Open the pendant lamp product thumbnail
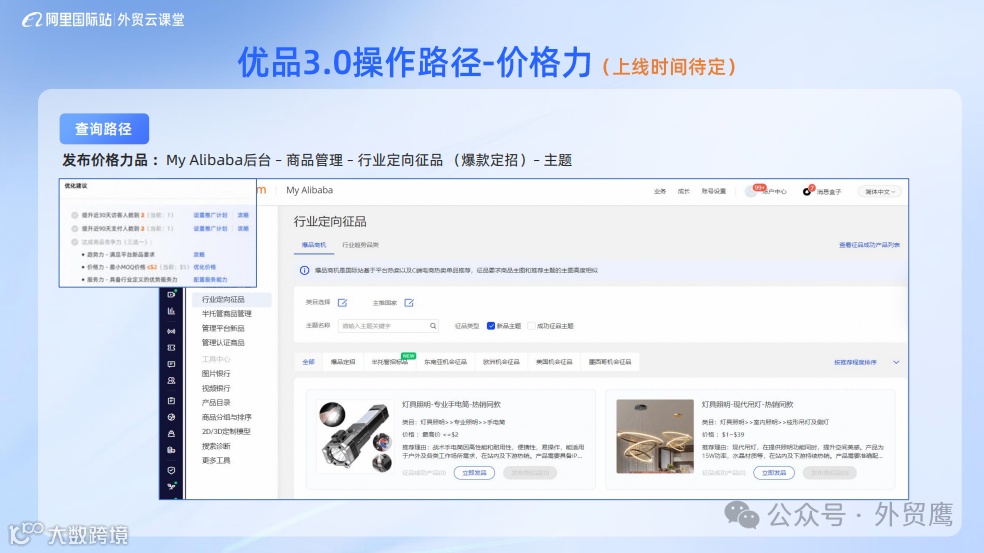The height and width of the screenshot is (553, 984). [x=655, y=437]
